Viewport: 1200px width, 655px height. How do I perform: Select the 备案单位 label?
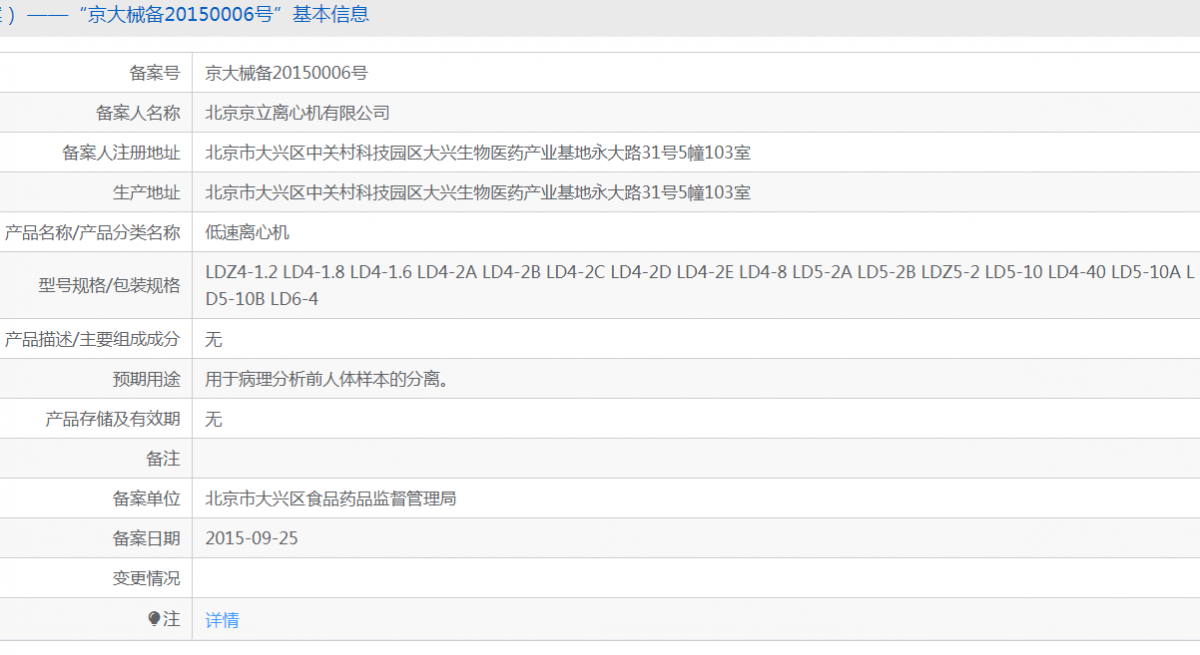point(146,499)
